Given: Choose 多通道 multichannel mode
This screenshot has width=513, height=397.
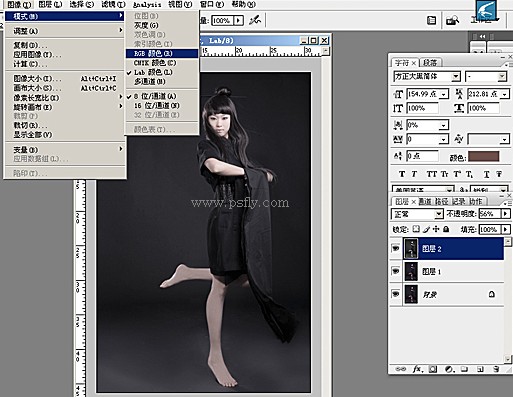Looking at the screenshot, I should [162, 81].
